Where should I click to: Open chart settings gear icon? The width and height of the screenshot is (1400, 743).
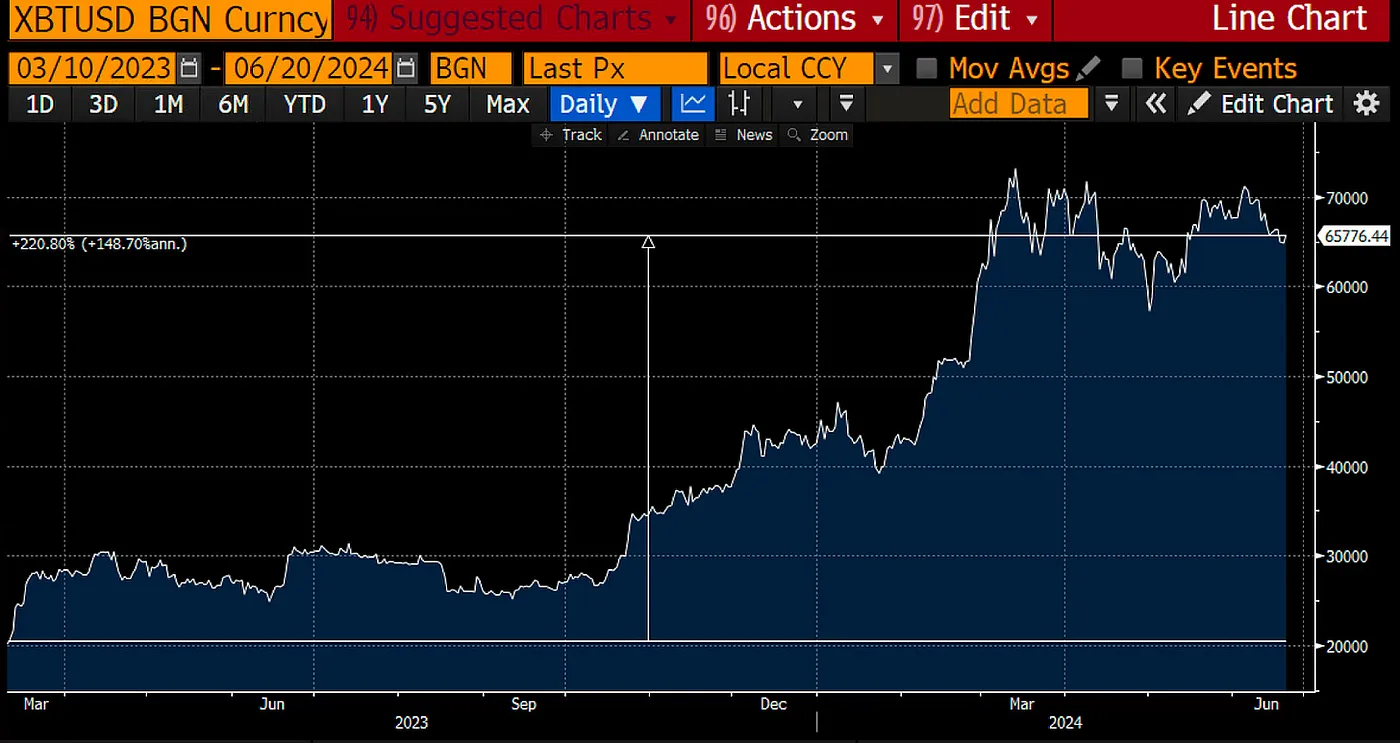[x=1366, y=103]
